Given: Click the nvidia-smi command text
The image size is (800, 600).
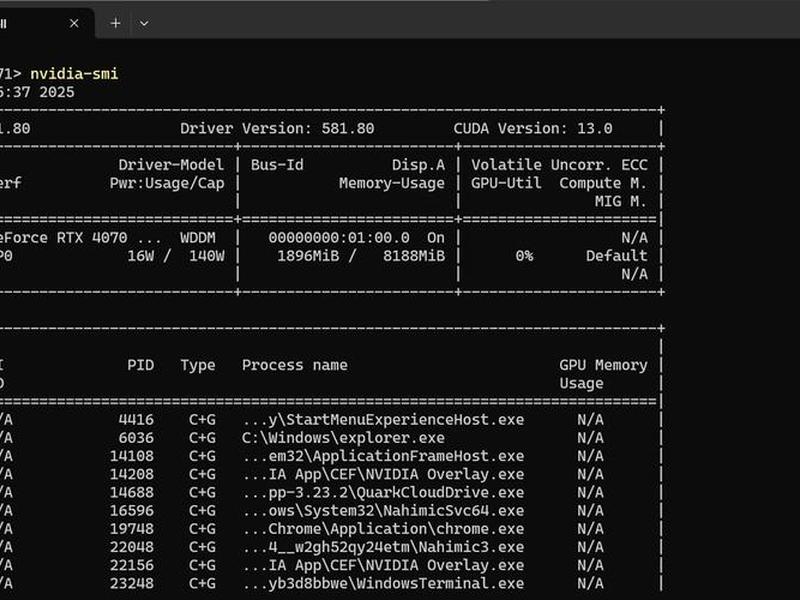Looking at the screenshot, I should click(x=74, y=74).
